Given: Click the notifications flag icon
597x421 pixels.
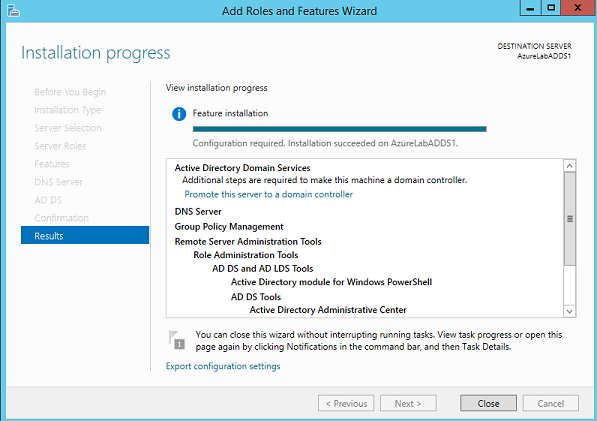Looking at the screenshot, I should coord(177,340).
